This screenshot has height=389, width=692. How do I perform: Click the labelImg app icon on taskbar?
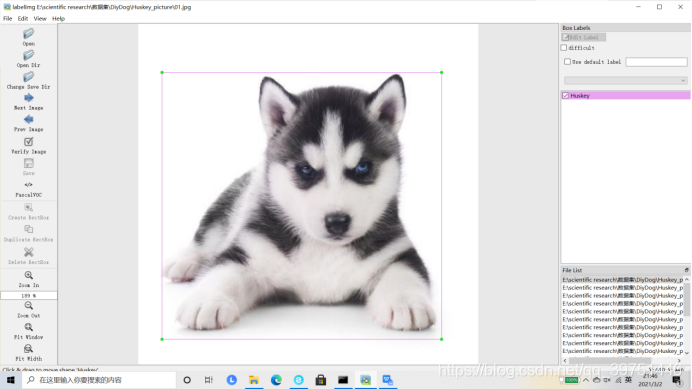(x=365, y=380)
